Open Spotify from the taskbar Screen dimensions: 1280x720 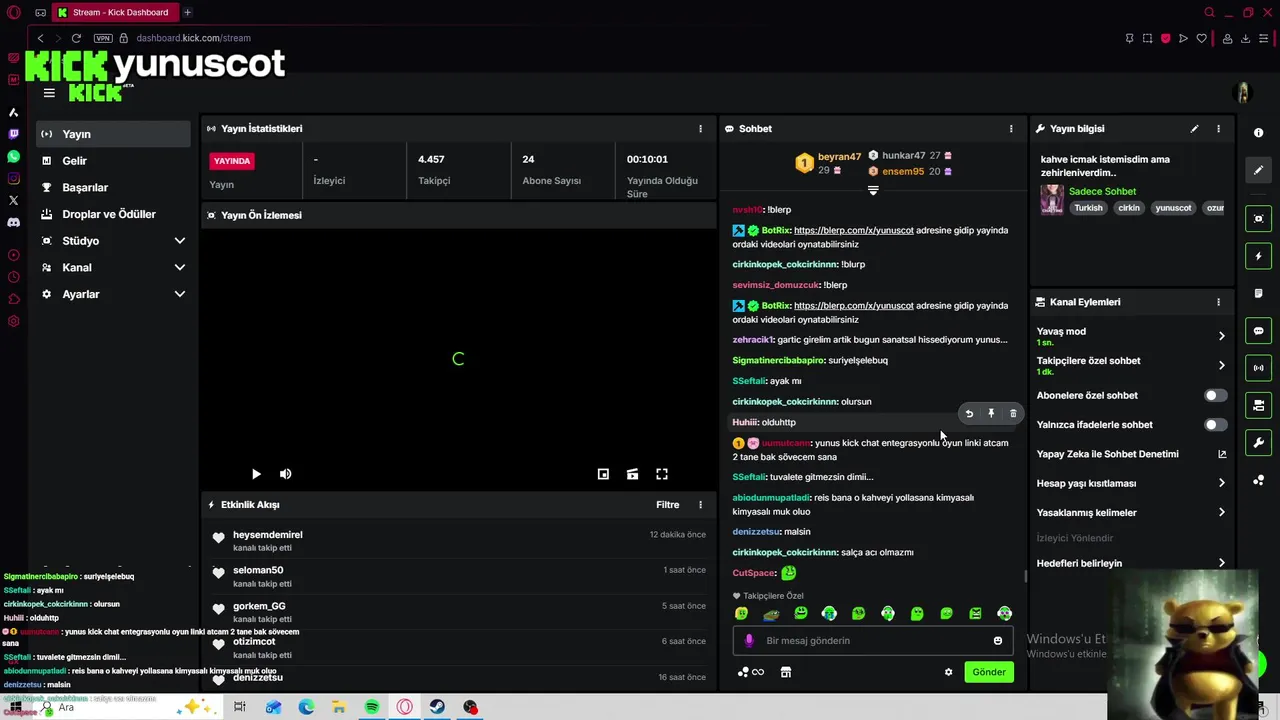coord(372,707)
